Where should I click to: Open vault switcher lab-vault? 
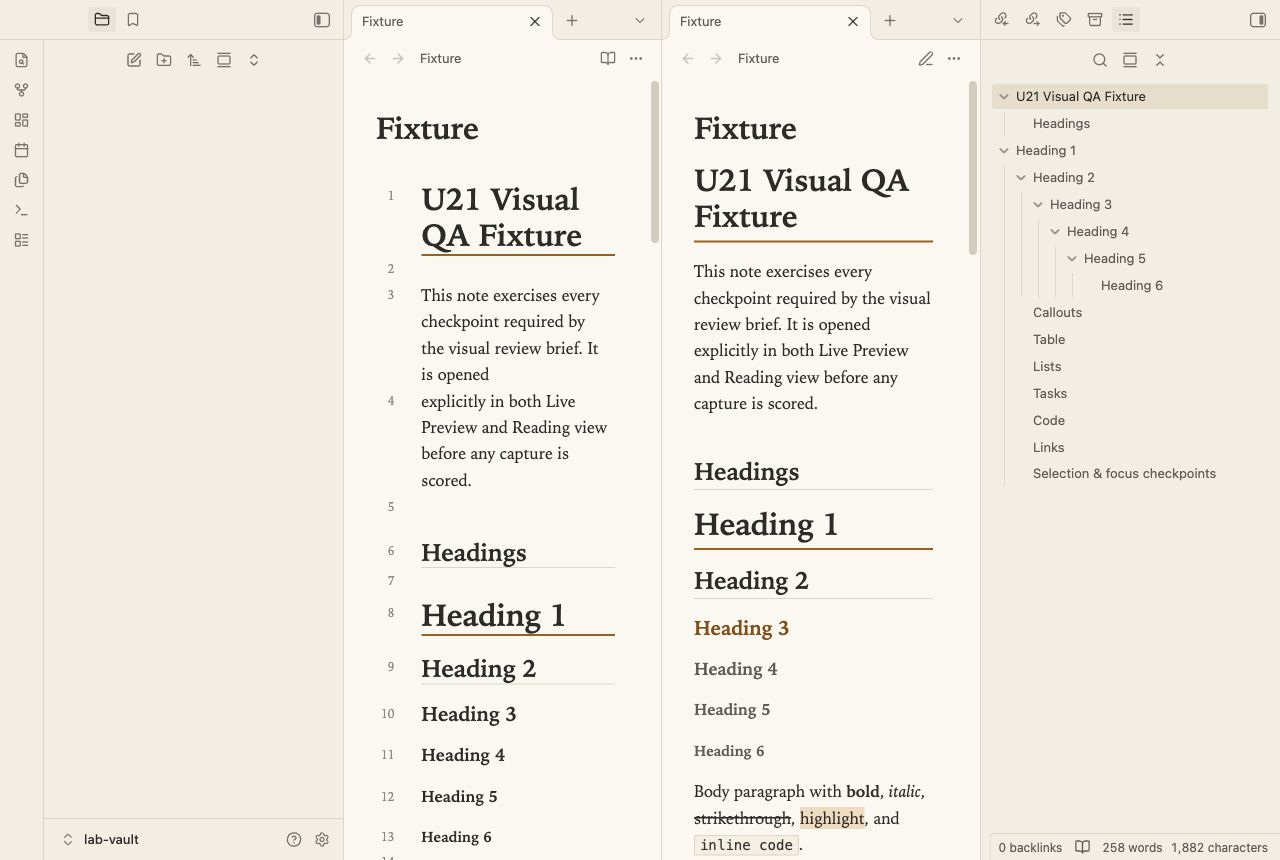click(101, 840)
